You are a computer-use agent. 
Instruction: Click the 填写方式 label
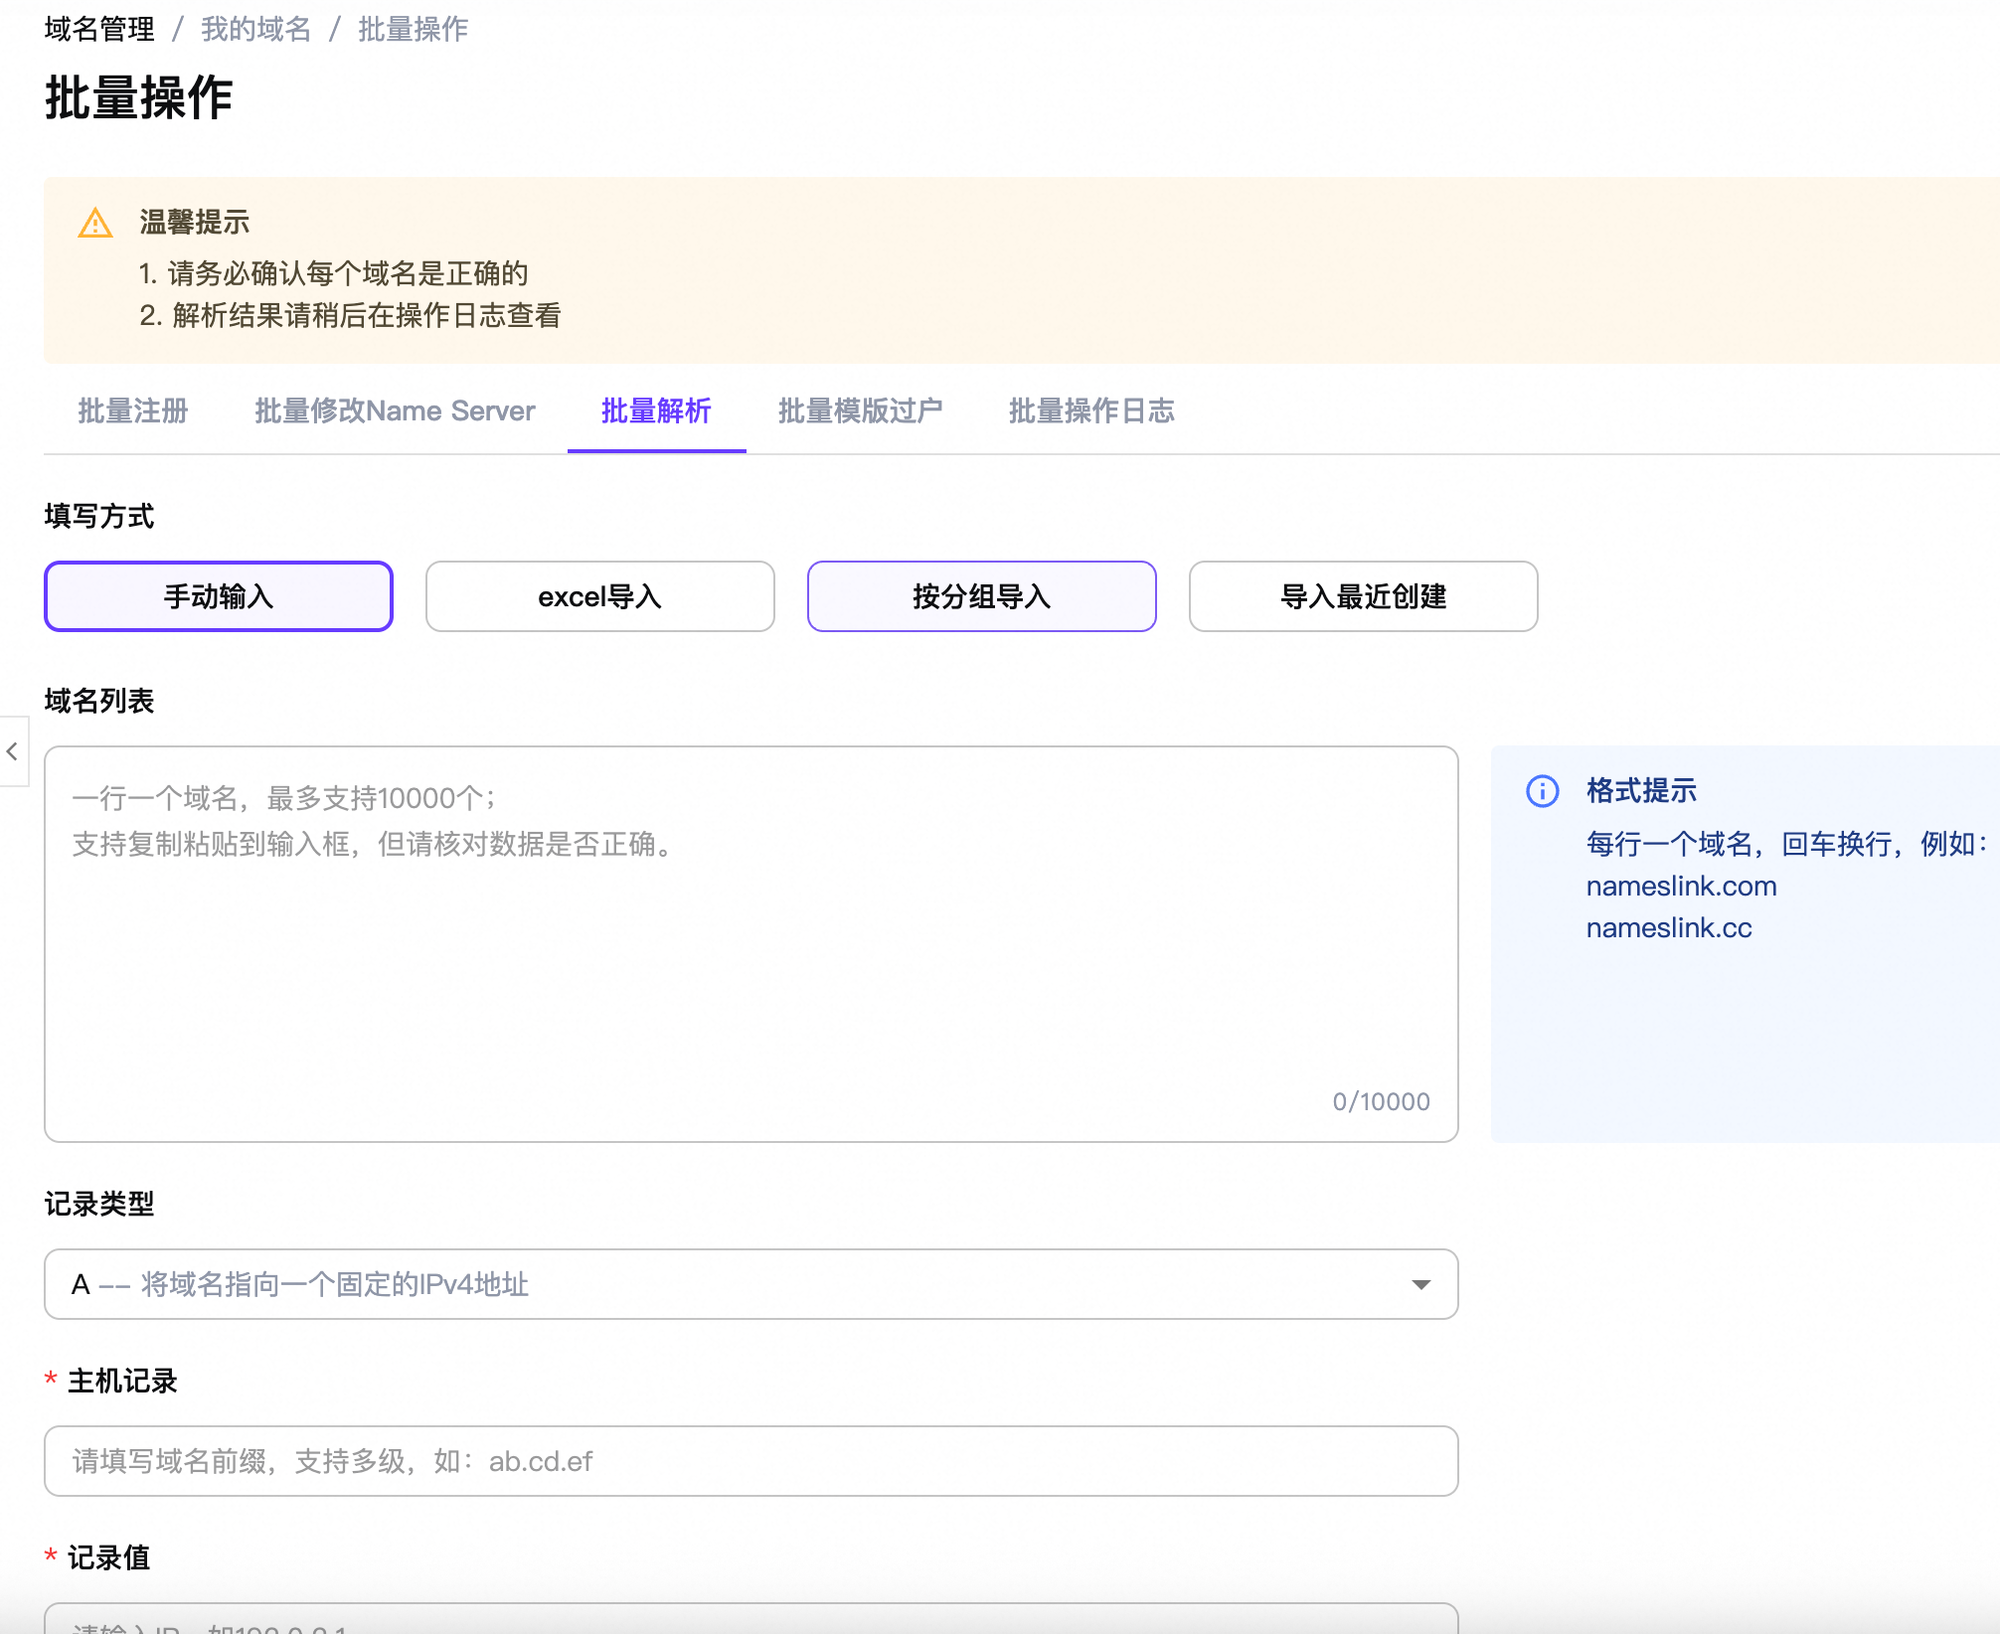coord(99,516)
